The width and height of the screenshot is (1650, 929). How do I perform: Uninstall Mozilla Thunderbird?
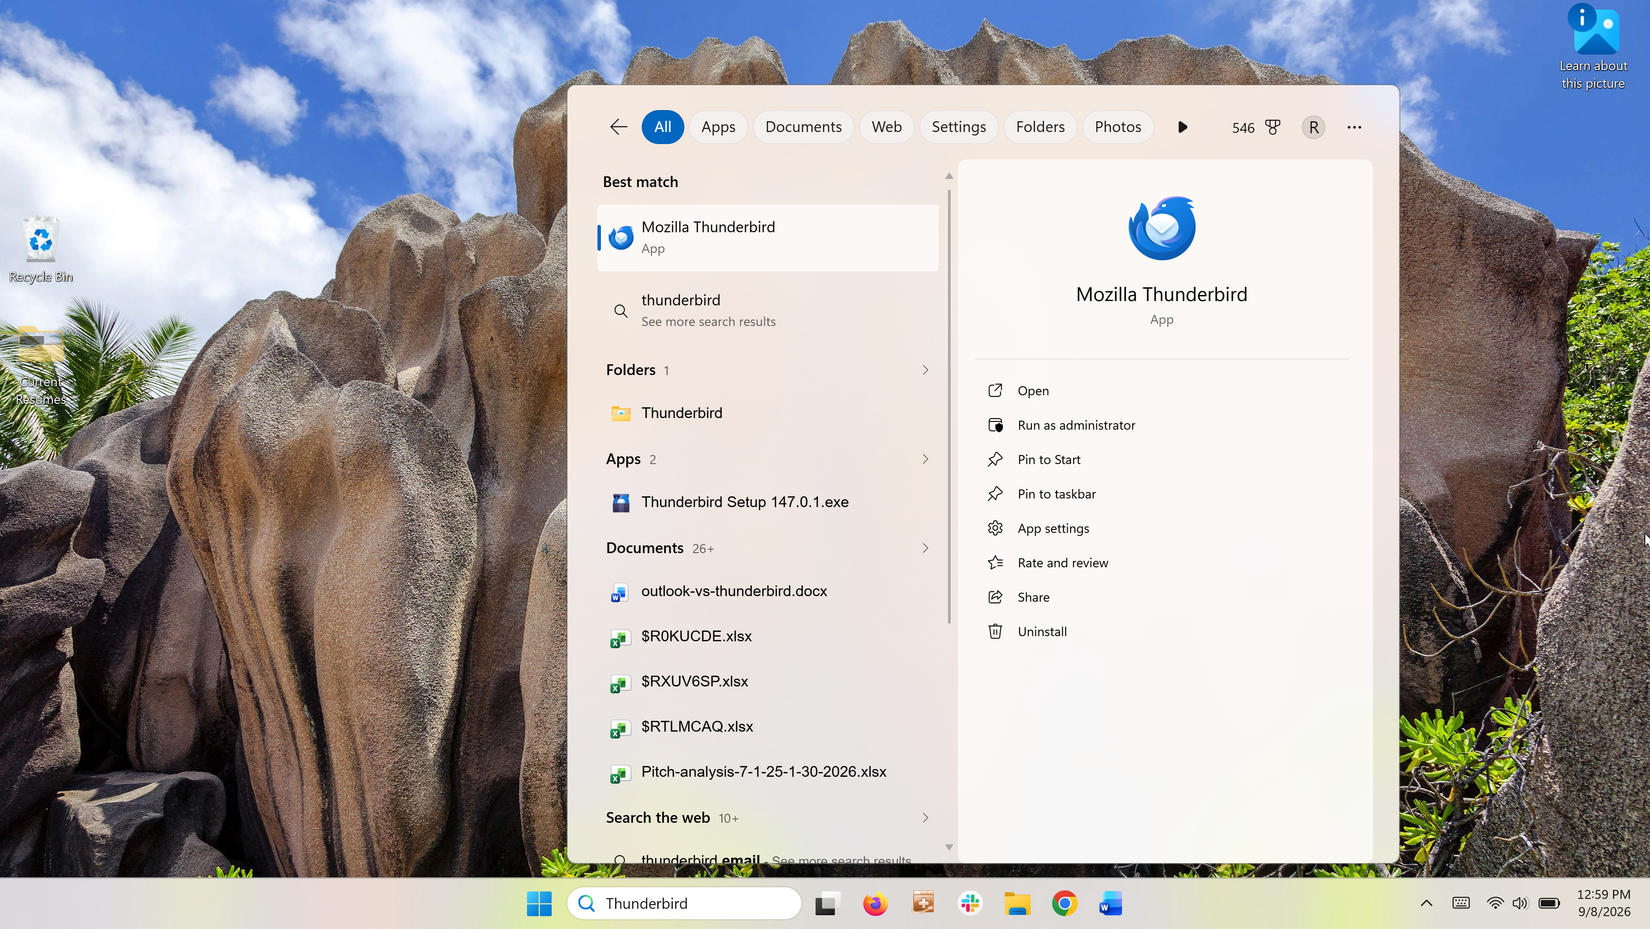(x=1042, y=632)
